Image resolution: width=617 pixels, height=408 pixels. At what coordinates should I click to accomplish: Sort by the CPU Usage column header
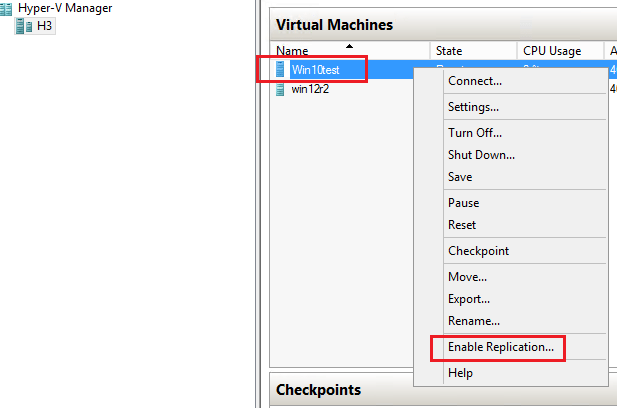pos(560,51)
